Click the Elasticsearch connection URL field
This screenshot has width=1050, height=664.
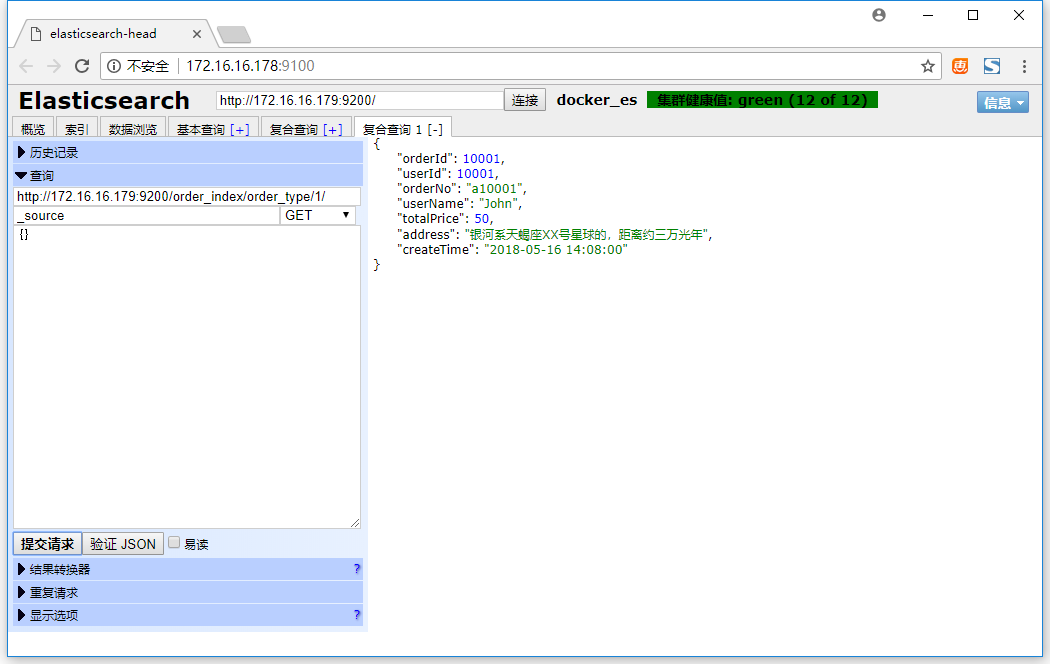[360, 100]
